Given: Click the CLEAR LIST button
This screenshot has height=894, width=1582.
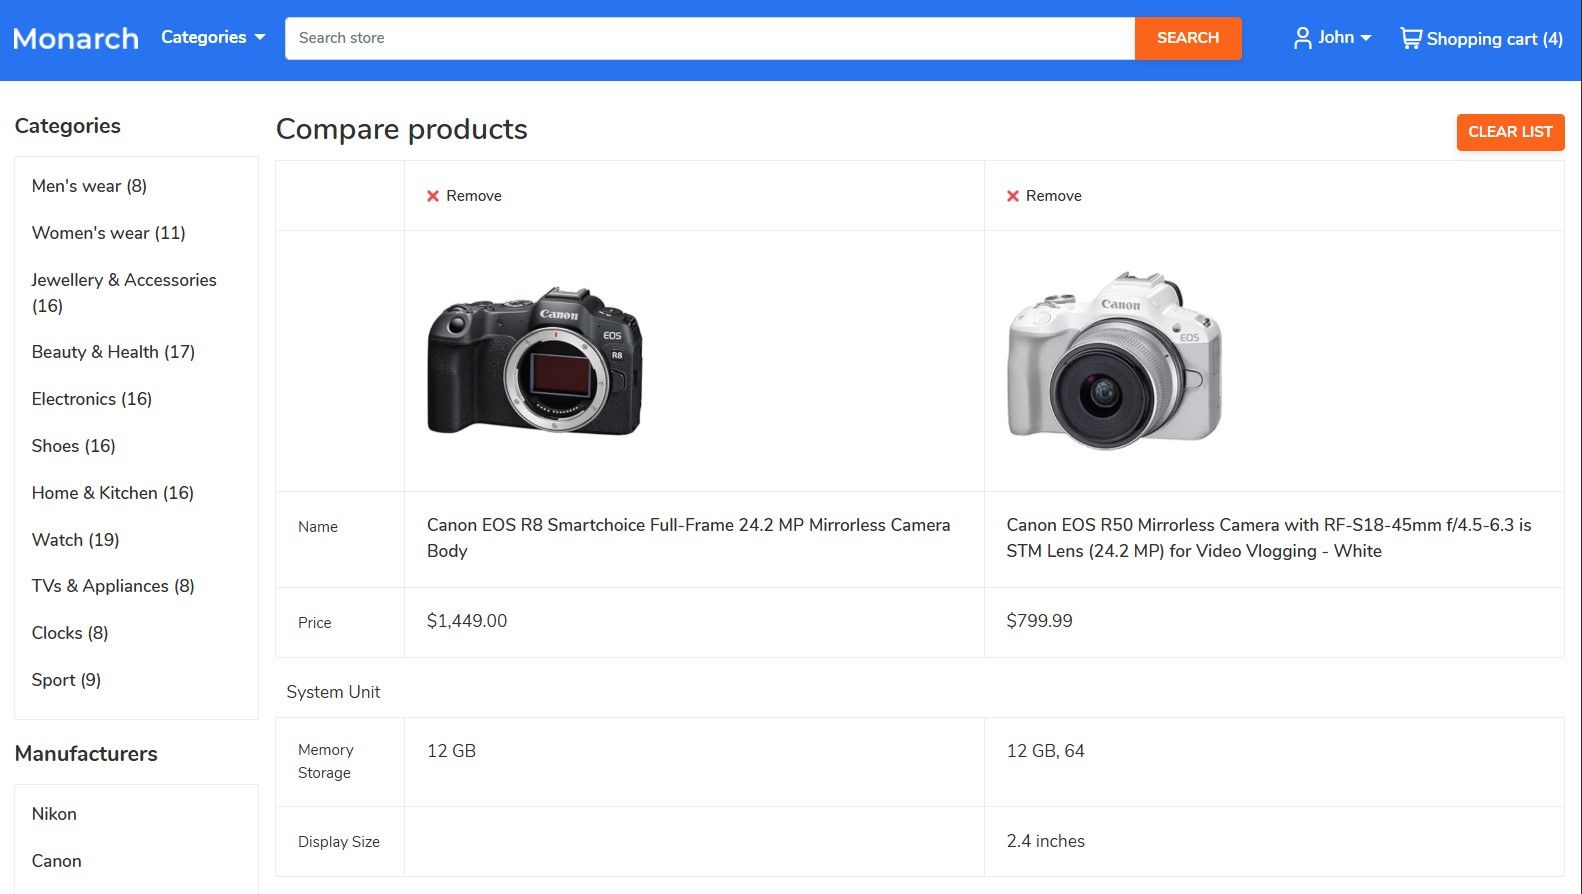Looking at the screenshot, I should [x=1510, y=132].
